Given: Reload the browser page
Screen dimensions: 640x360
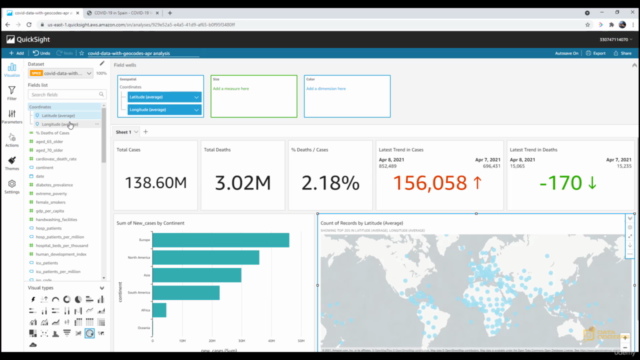Looking at the screenshot, I should point(29,24).
